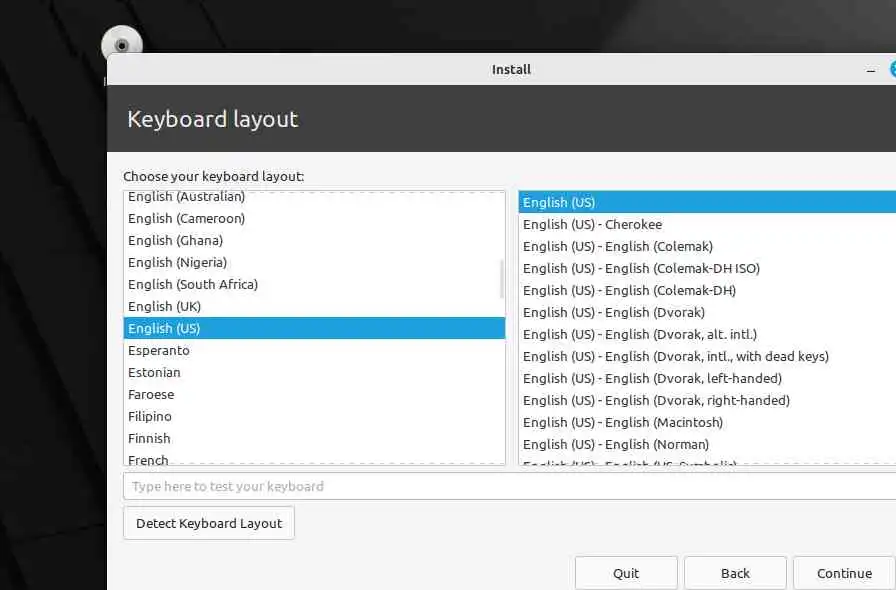Screen dimensions: 896x590
Task: Click Detect Keyboard Layout button
Action: 209,523
